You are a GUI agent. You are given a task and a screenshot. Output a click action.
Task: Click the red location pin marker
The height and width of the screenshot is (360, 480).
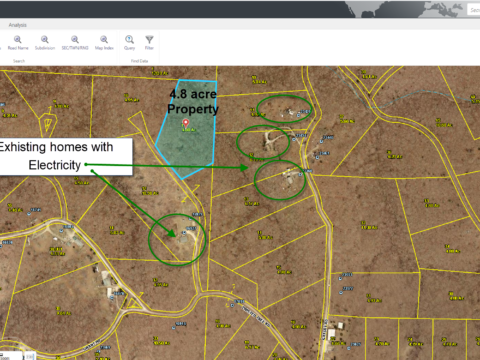(186, 123)
